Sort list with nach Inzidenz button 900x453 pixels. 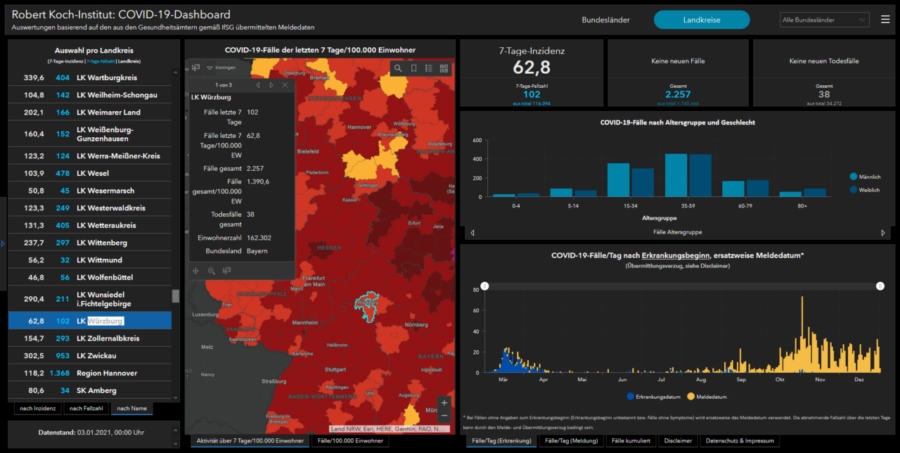tap(34, 408)
